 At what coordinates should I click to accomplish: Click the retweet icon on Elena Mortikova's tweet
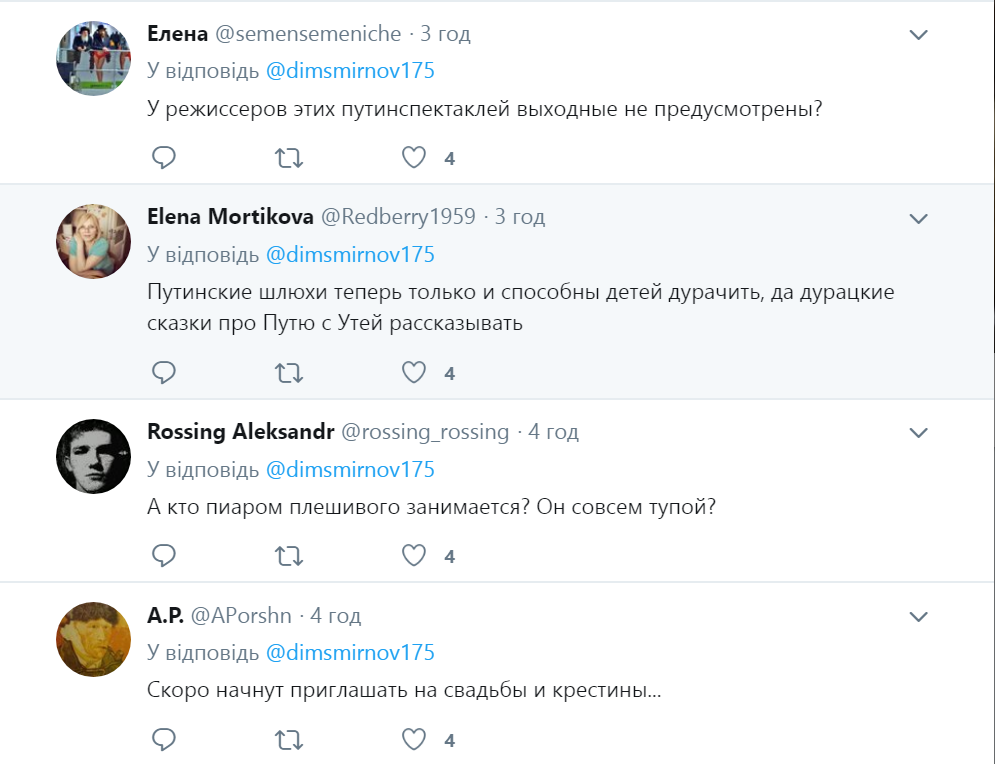tap(288, 371)
